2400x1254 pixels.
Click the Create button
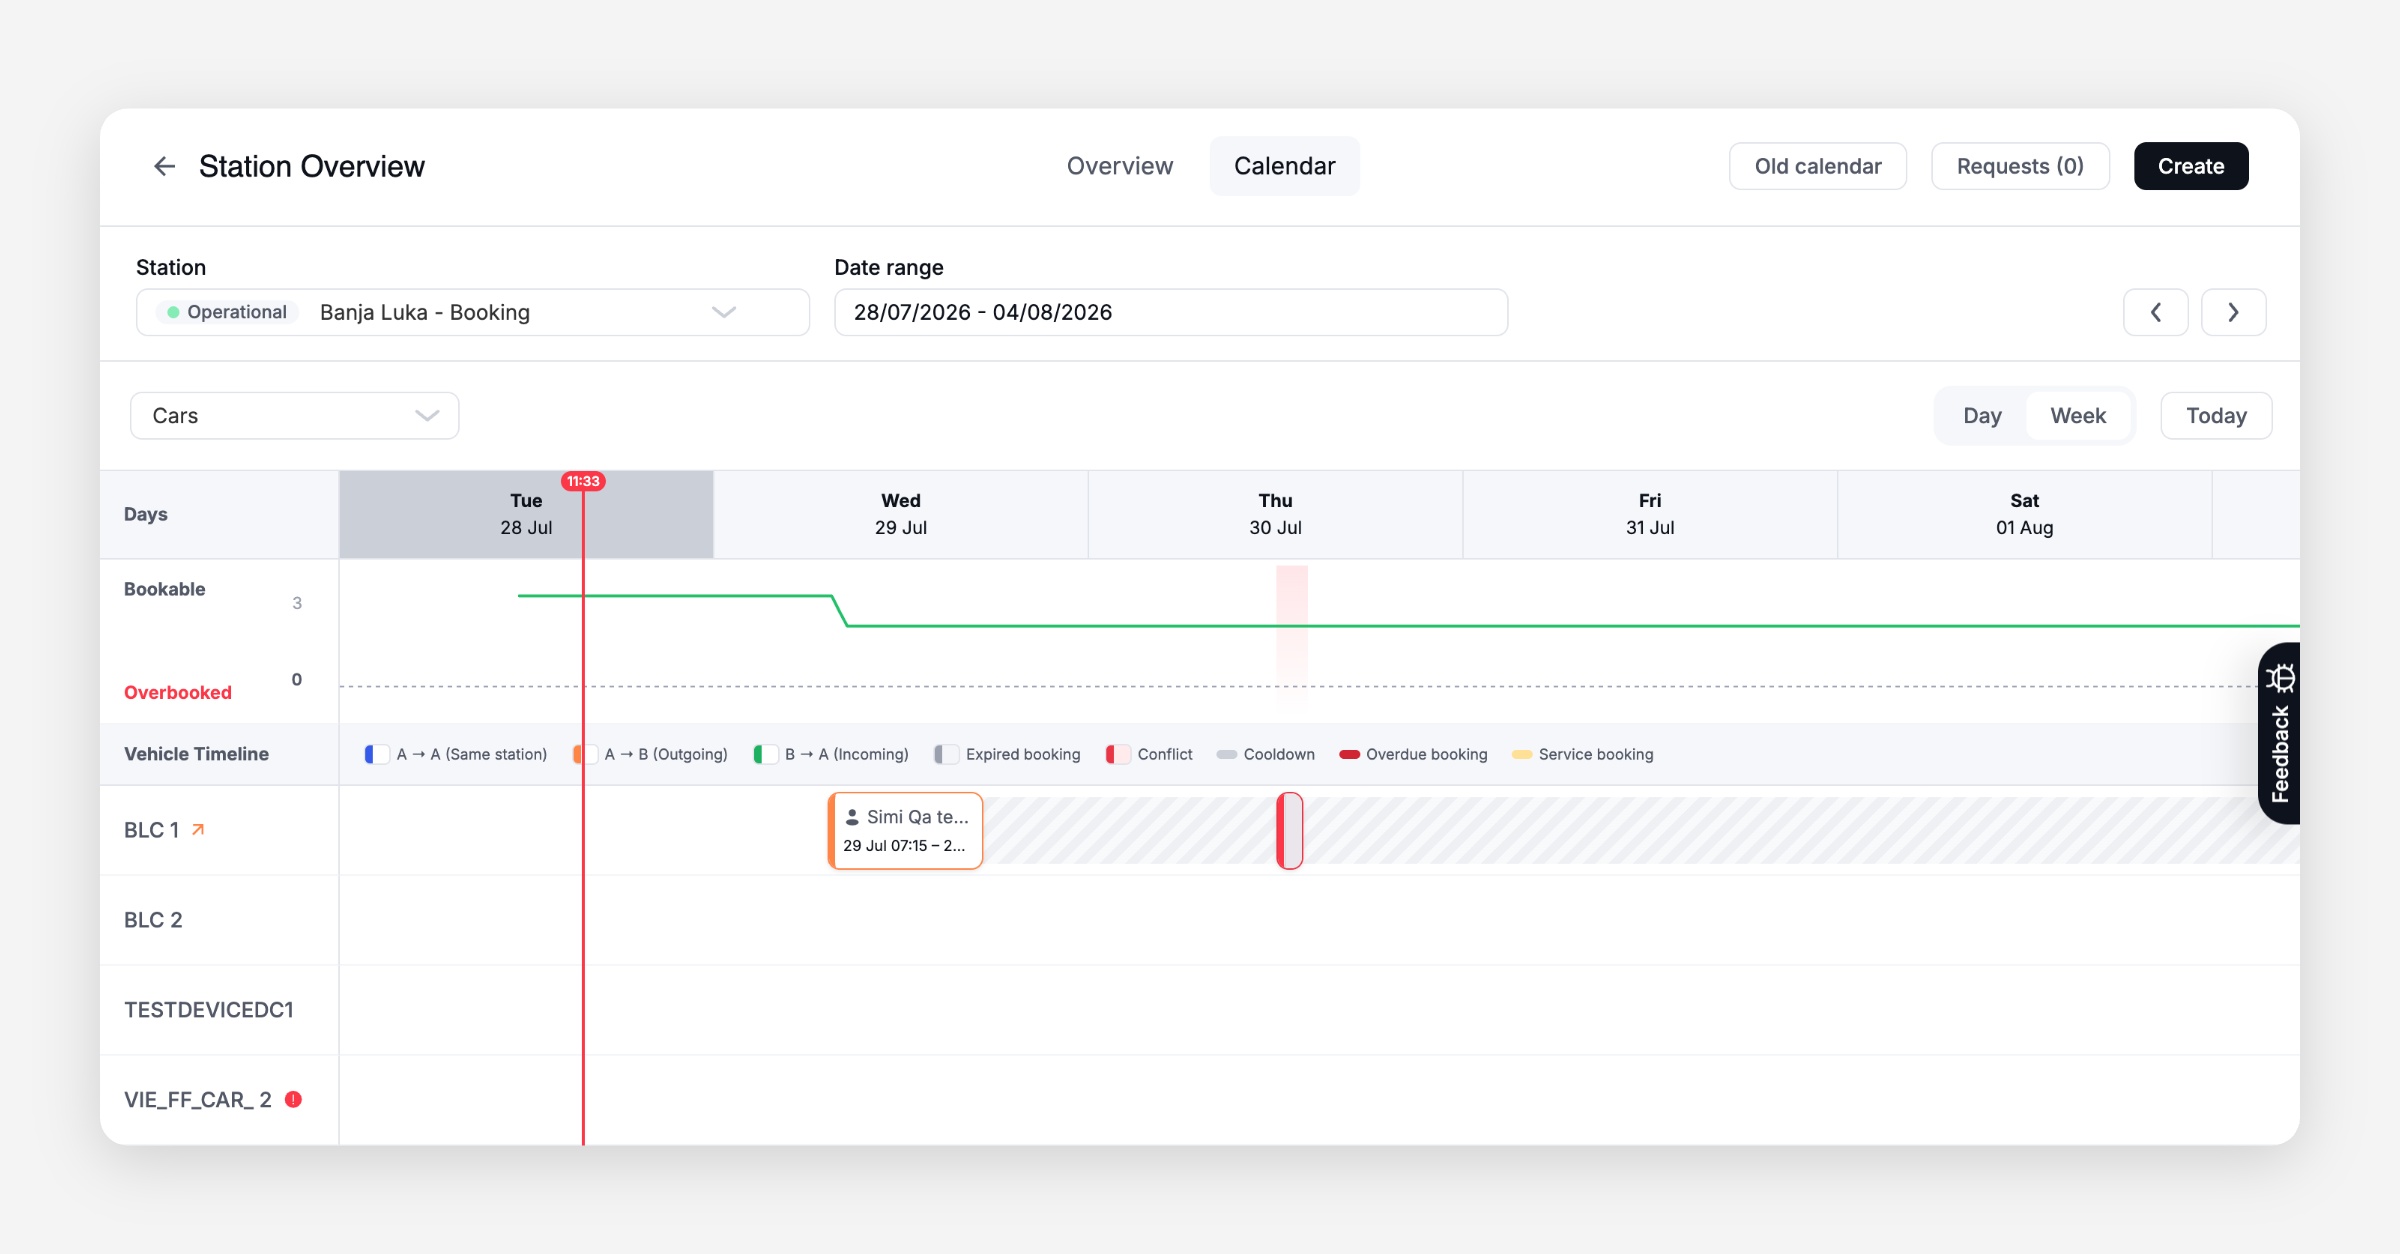[2191, 166]
